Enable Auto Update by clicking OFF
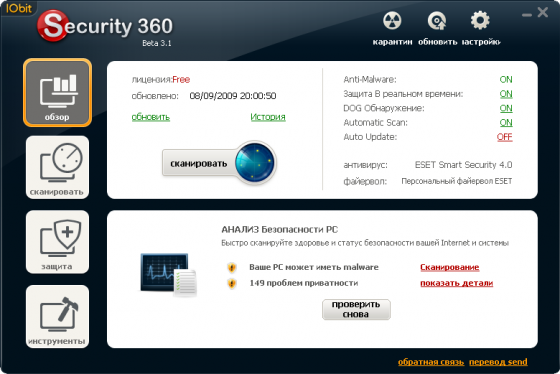560x374 pixels. (505, 137)
